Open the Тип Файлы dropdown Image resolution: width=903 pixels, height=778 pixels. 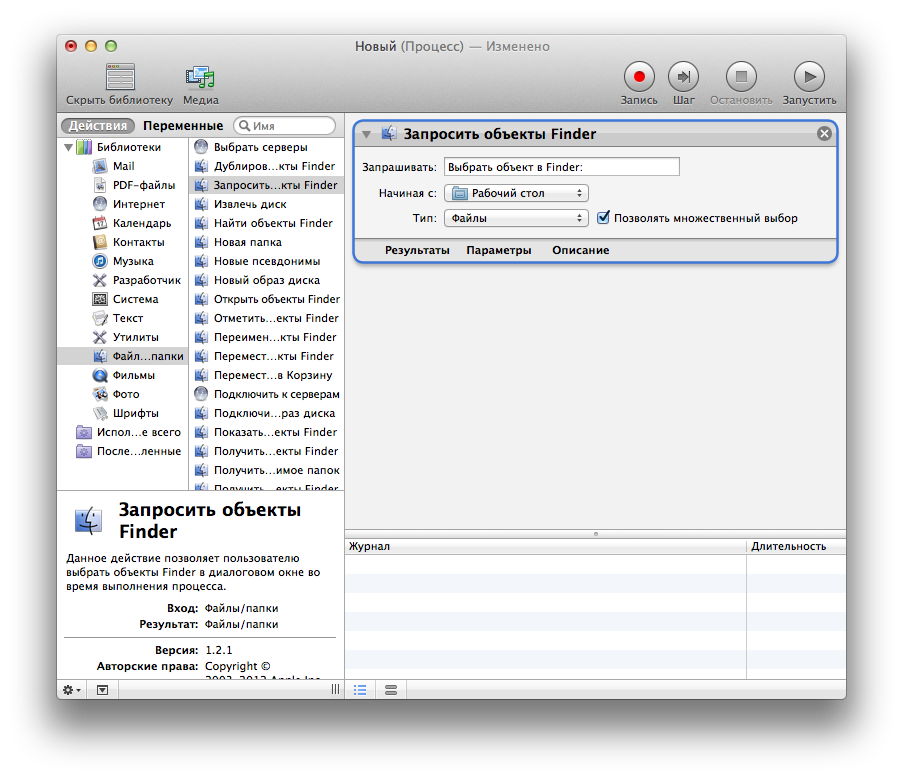(x=516, y=218)
